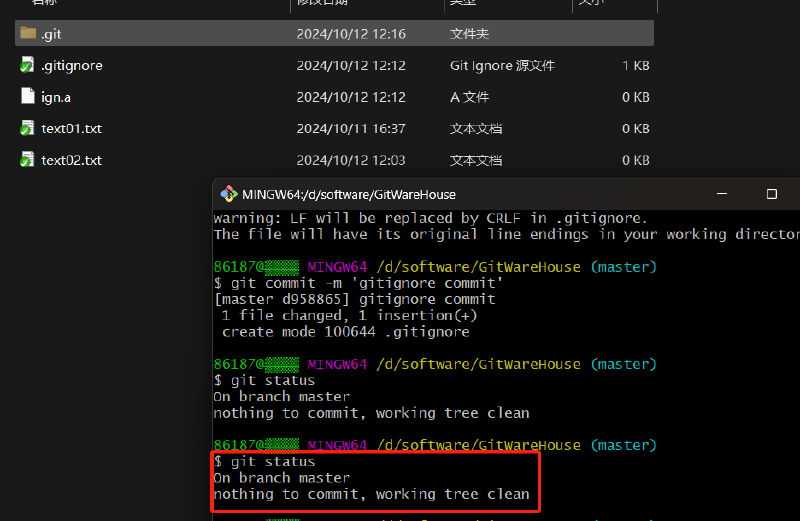The height and width of the screenshot is (521, 800).
Task: Click the .git folder name
Action: coord(51,34)
